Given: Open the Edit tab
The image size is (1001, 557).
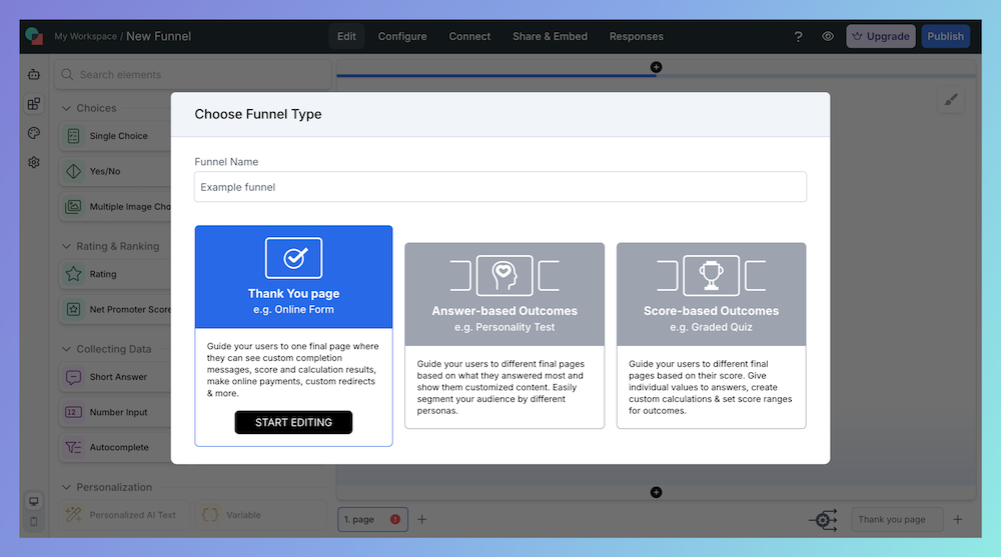Looking at the screenshot, I should pyautogui.click(x=347, y=36).
